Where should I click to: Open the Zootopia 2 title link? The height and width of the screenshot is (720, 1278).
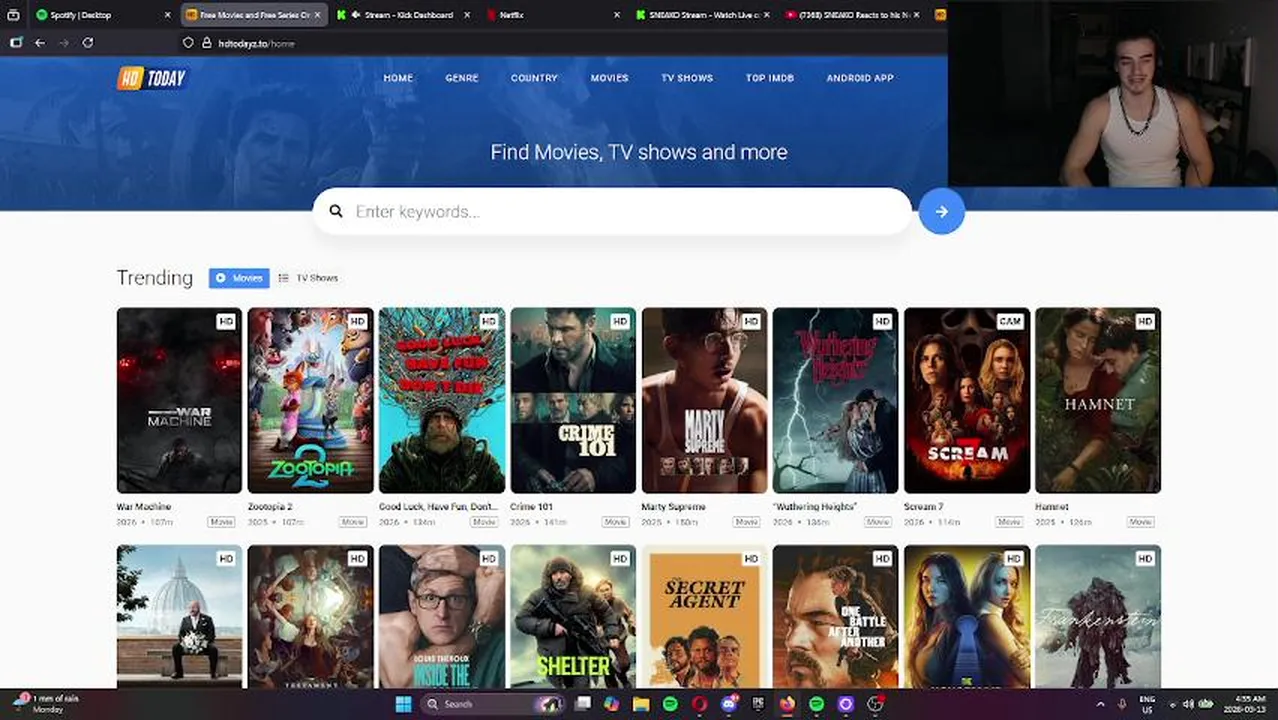click(270, 507)
